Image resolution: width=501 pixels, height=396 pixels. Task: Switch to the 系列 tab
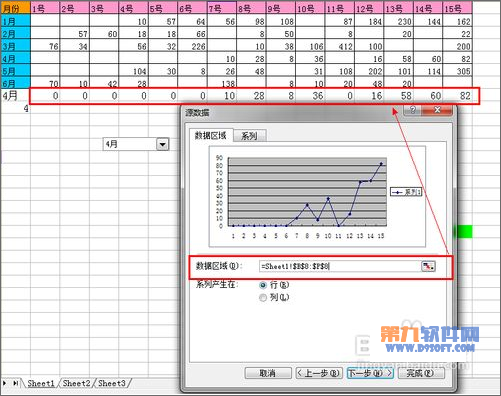pos(249,136)
